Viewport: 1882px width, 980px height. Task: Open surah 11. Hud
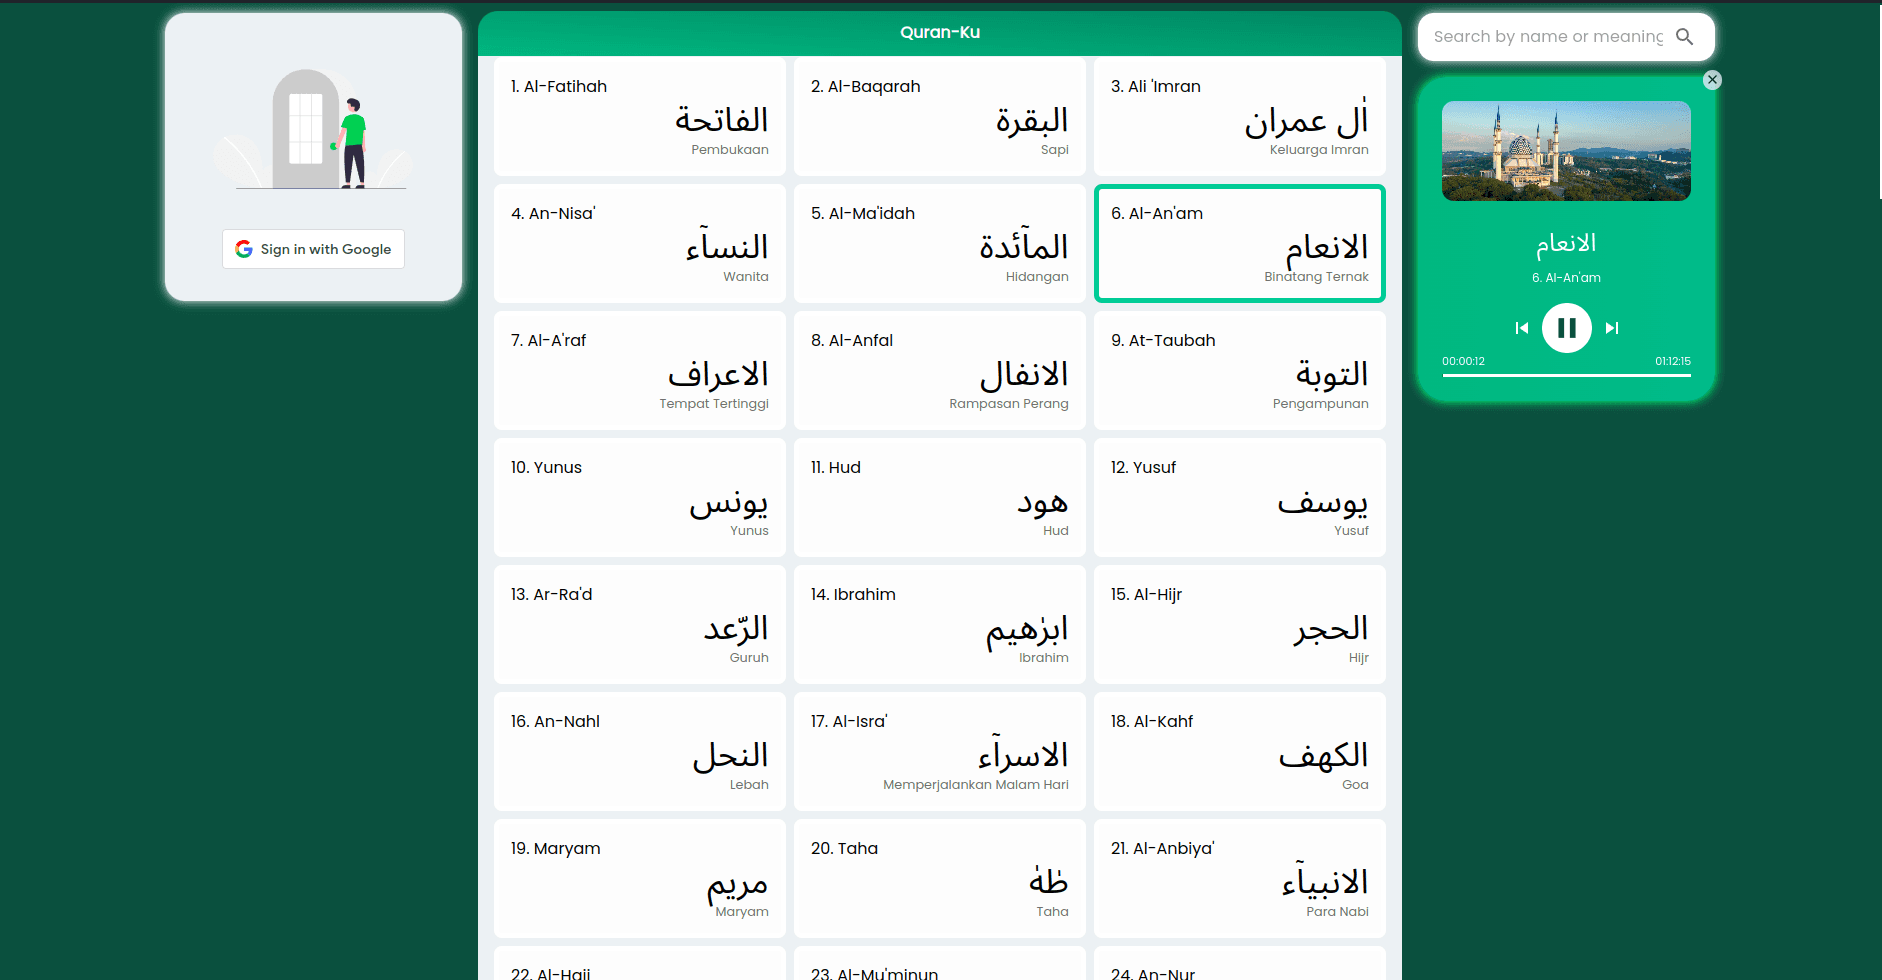940,498
